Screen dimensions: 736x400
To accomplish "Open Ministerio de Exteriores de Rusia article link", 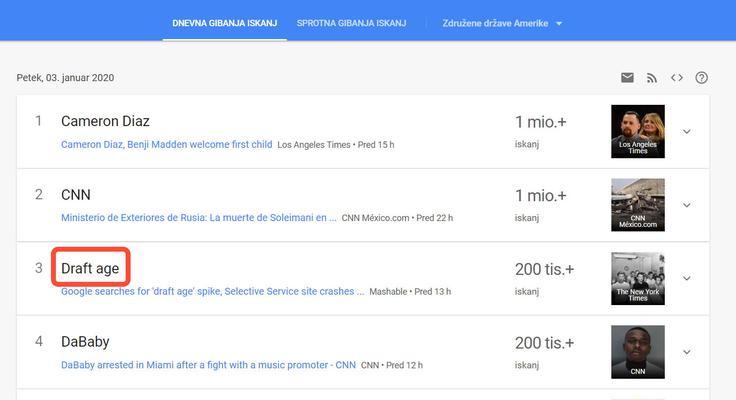I will pos(199,218).
